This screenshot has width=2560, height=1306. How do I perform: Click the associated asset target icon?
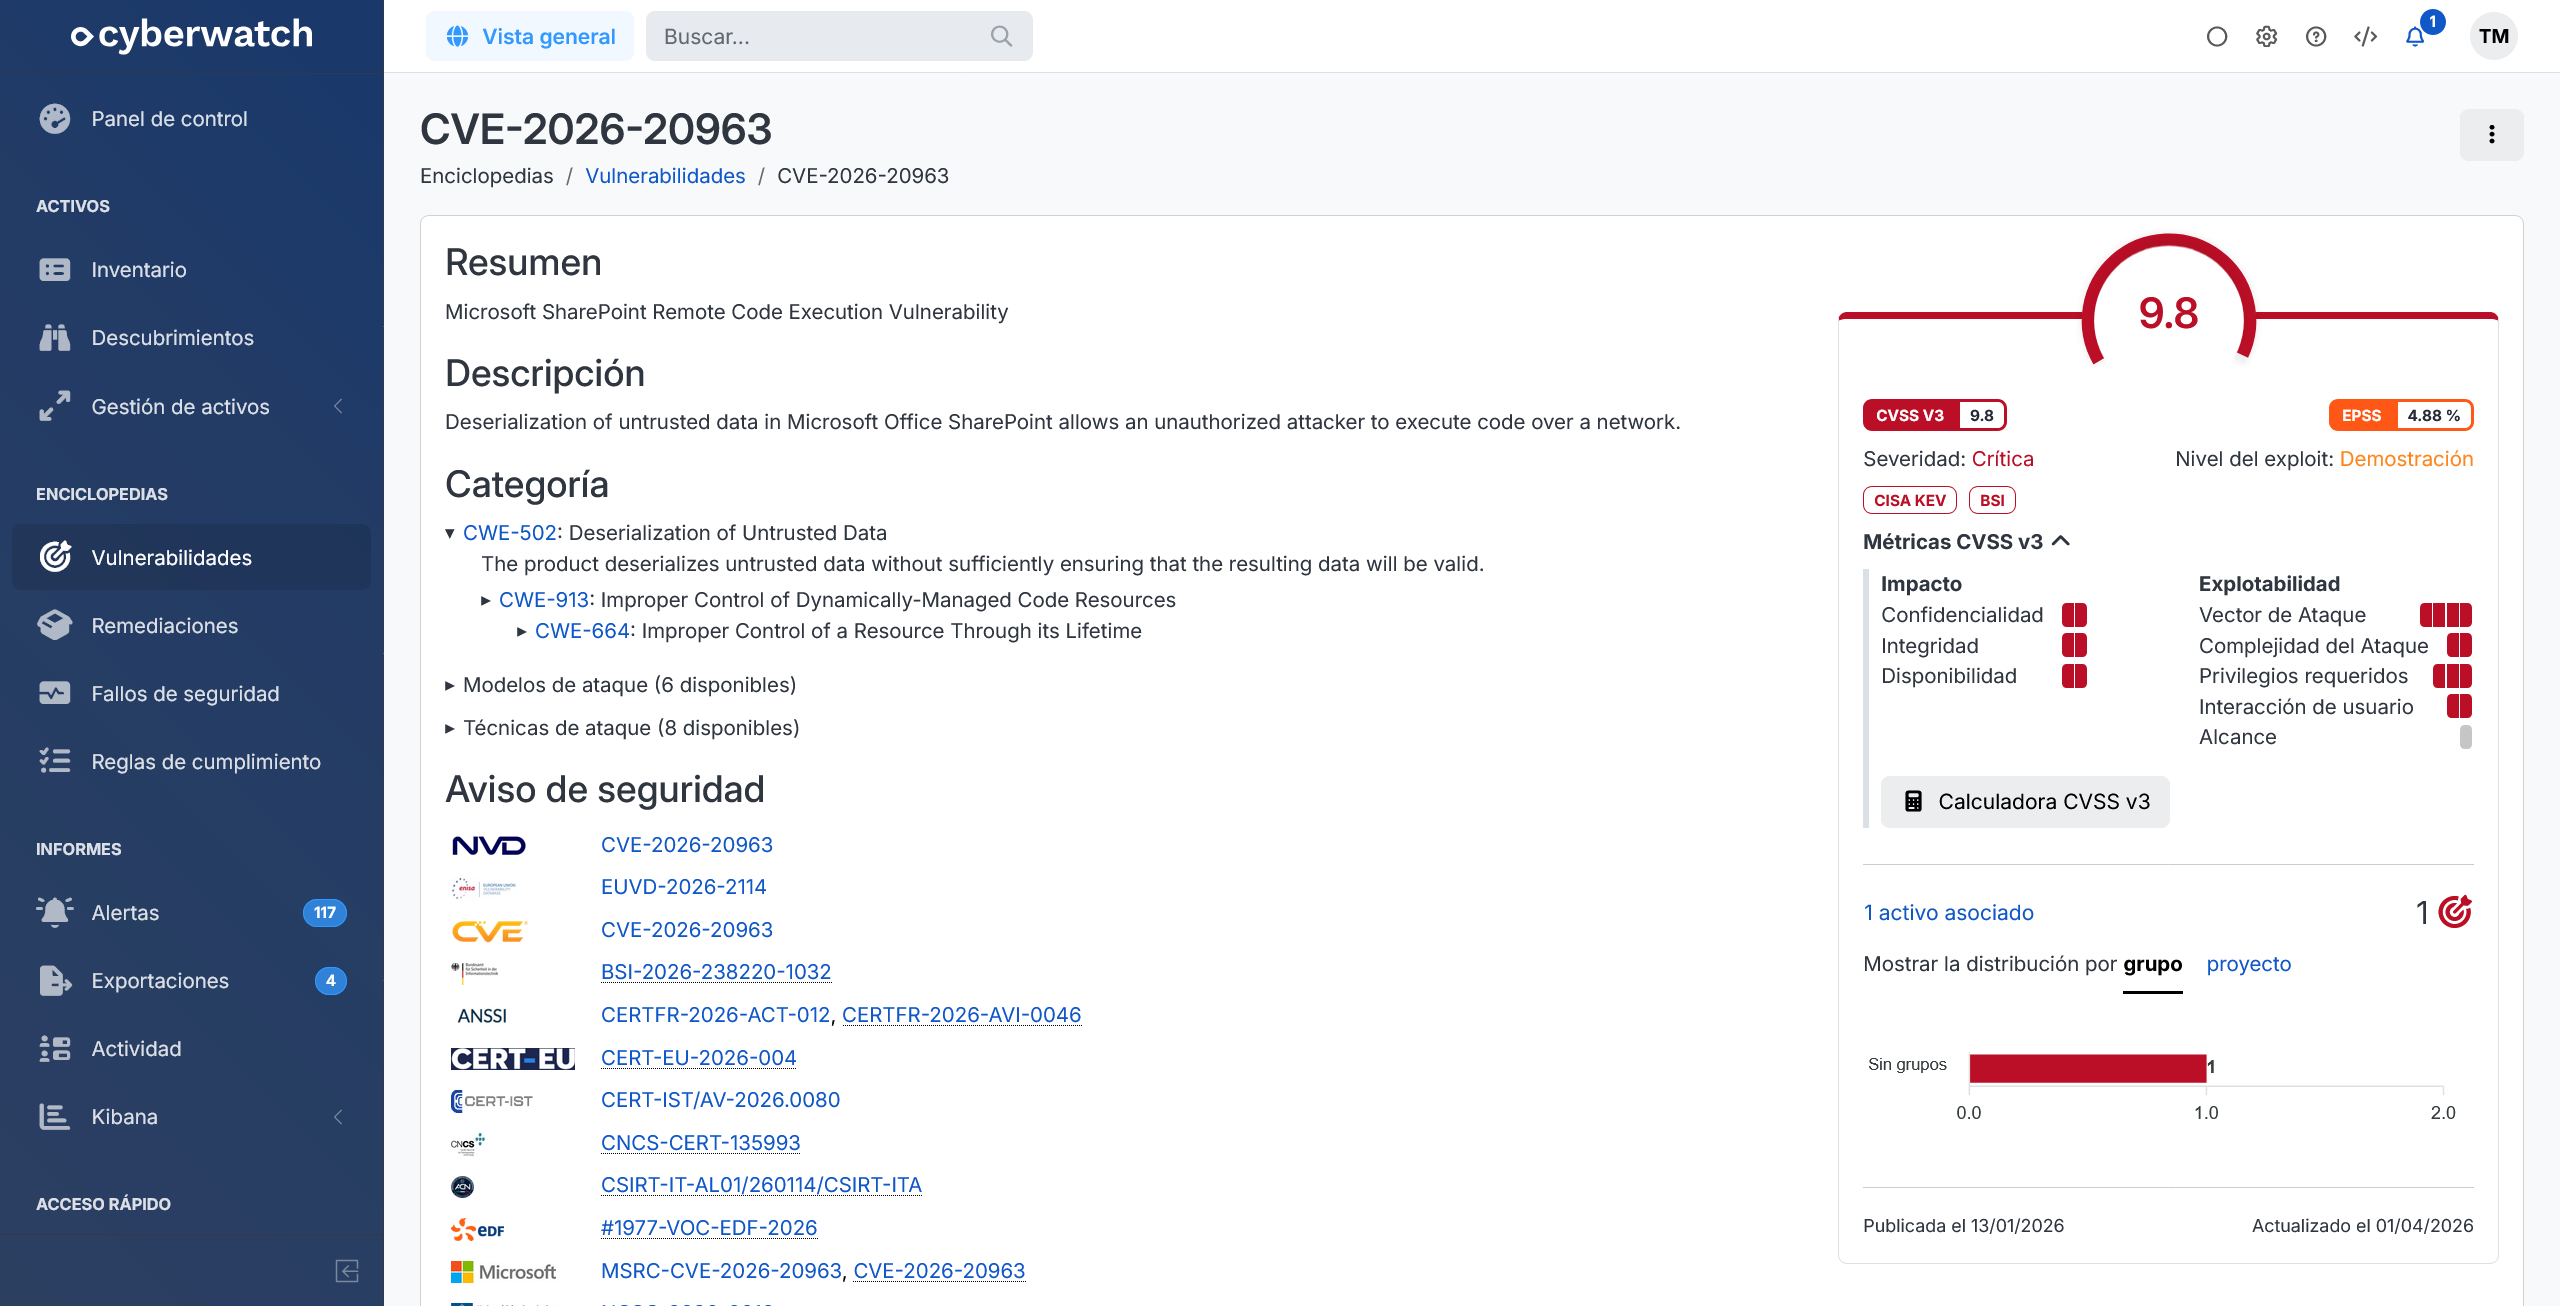pos(2455,912)
